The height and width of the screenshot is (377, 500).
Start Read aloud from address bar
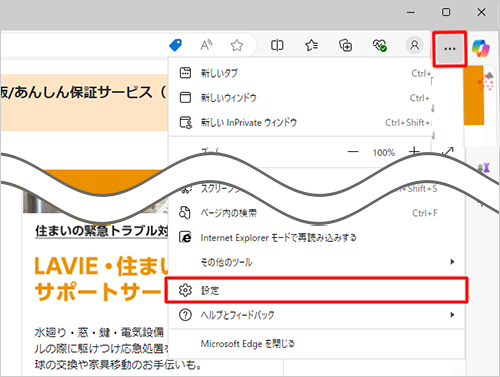click(x=206, y=45)
